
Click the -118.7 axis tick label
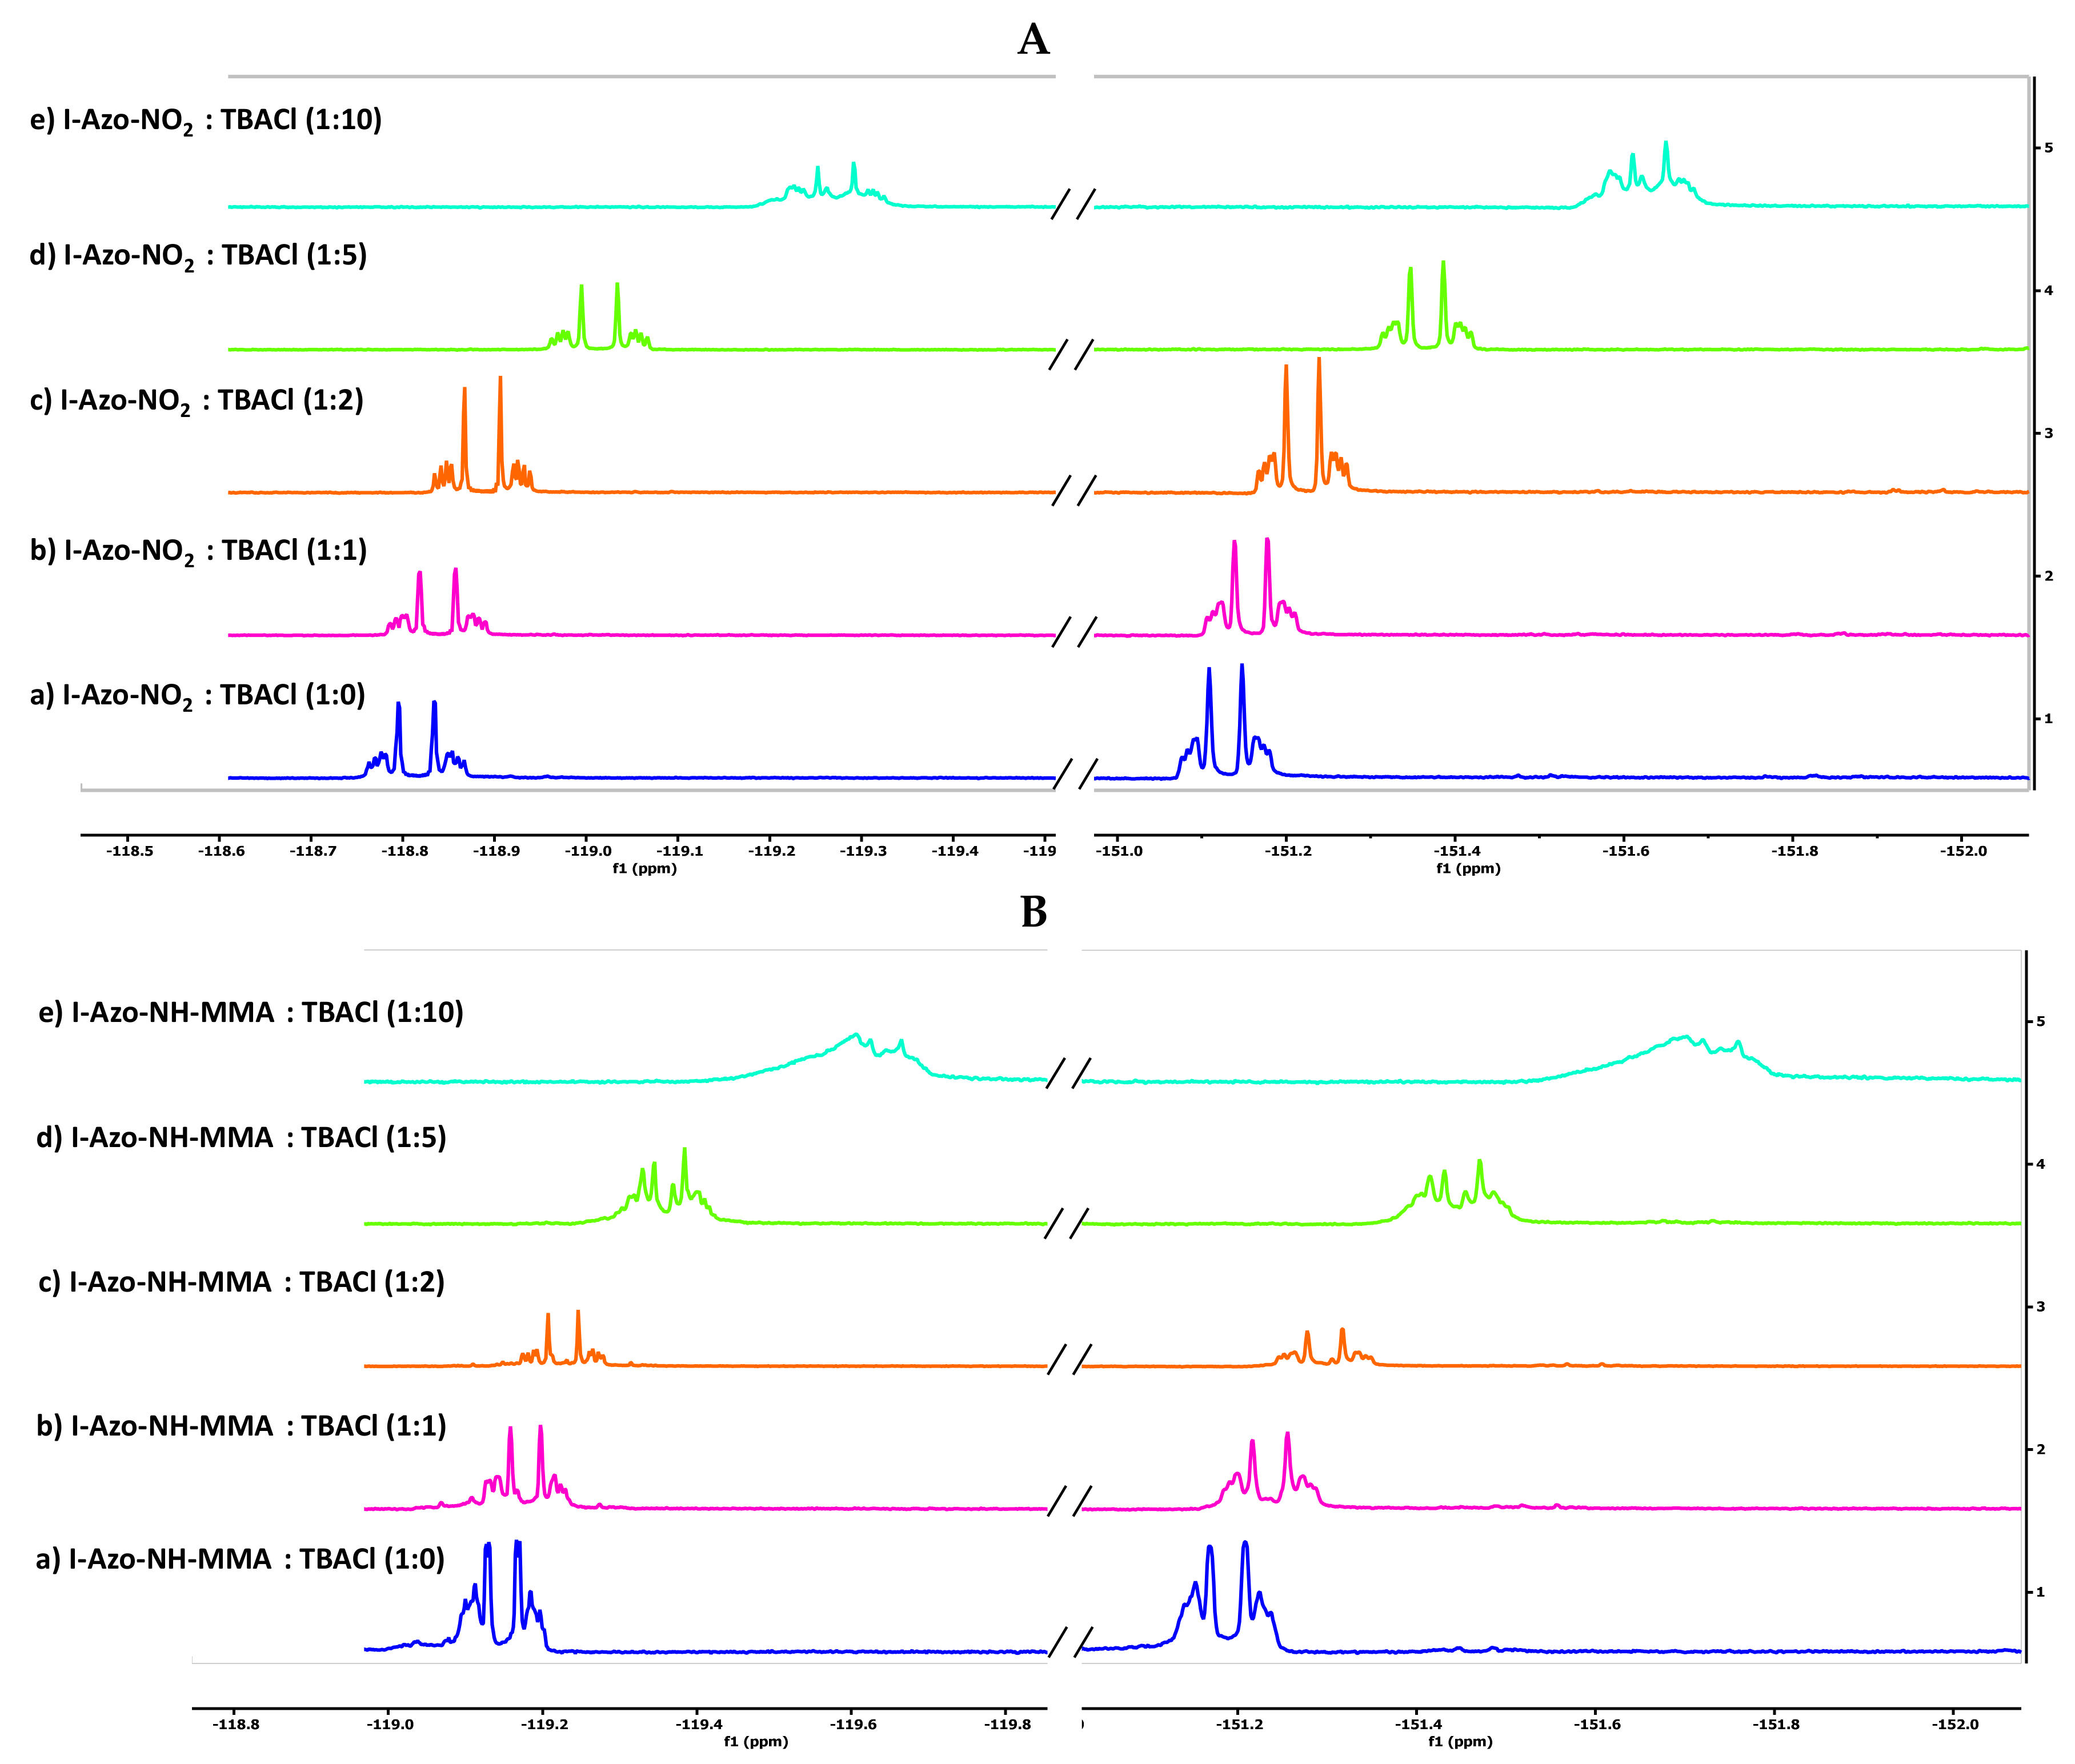pos(313,851)
